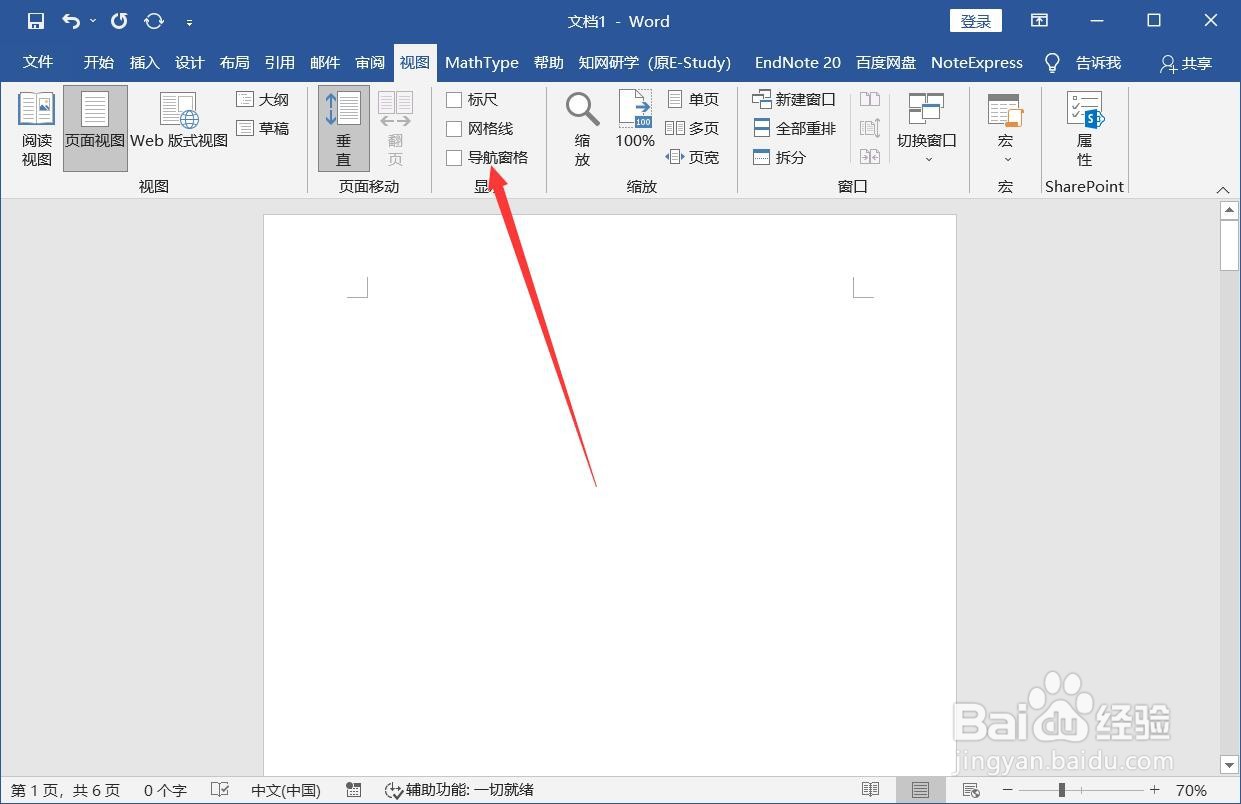Switch to the 开始 tab
The height and width of the screenshot is (804, 1241).
pos(99,62)
